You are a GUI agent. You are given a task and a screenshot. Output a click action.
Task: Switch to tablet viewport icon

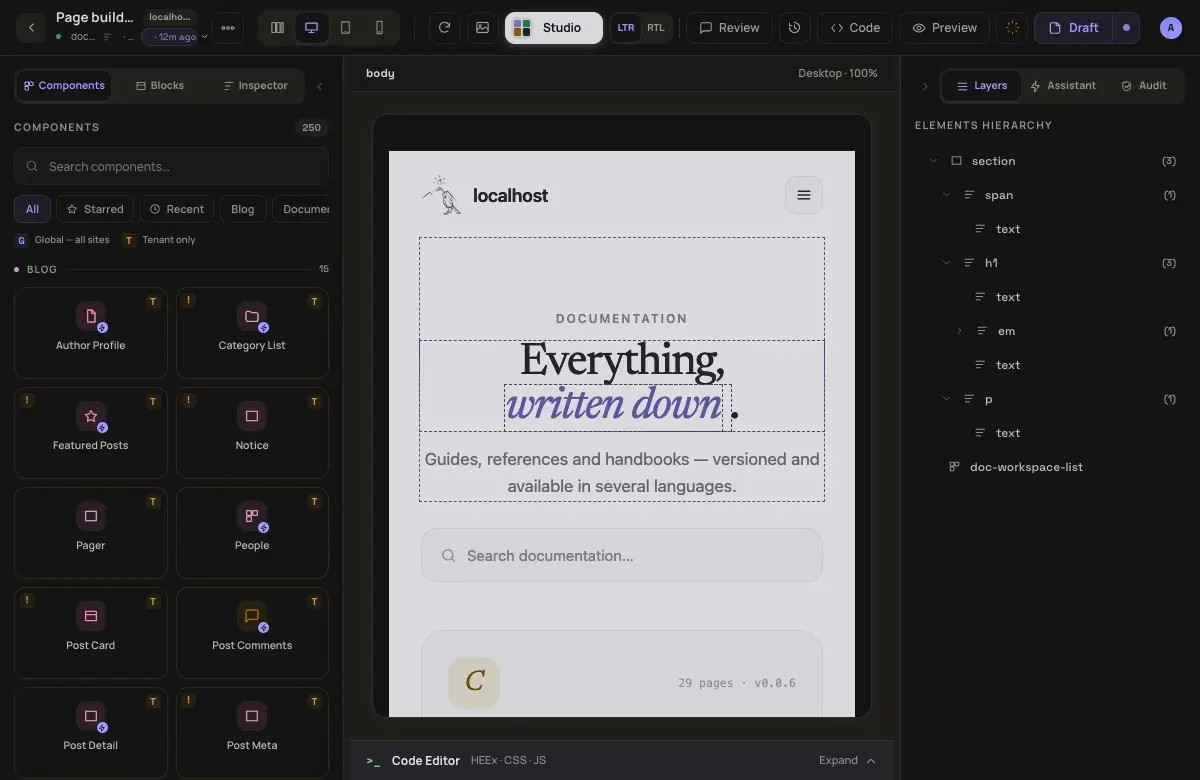coord(346,28)
